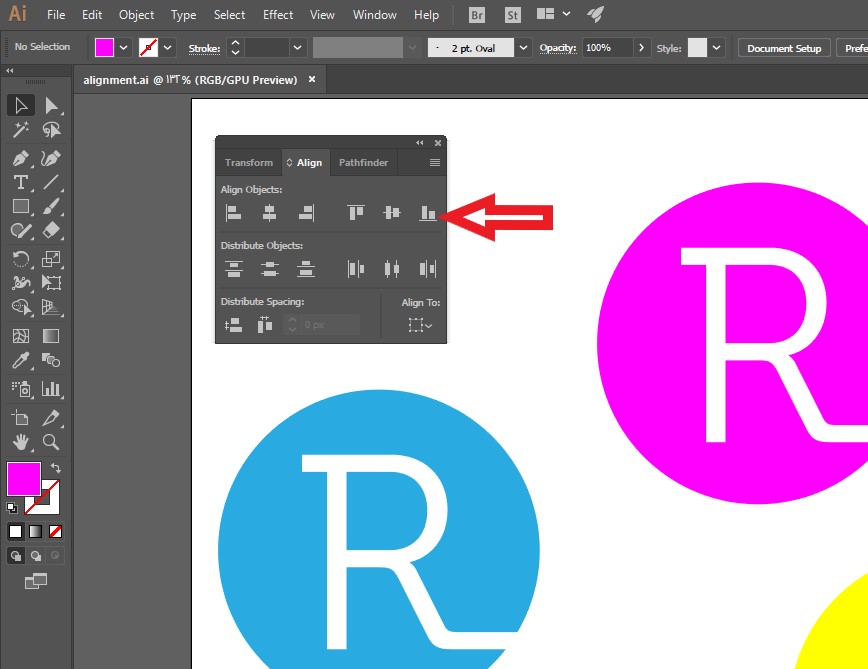Open the 2 pt. Oval brush dropdown
Image resolution: width=868 pixels, height=669 pixels.
coord(523,48)
